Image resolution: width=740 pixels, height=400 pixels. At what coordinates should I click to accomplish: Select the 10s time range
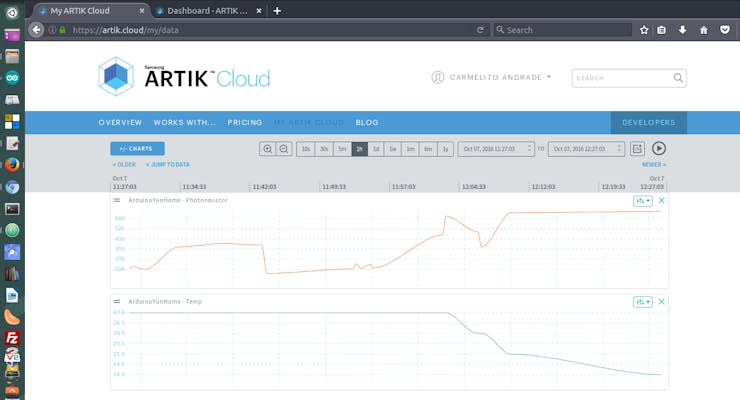point(306,149)
